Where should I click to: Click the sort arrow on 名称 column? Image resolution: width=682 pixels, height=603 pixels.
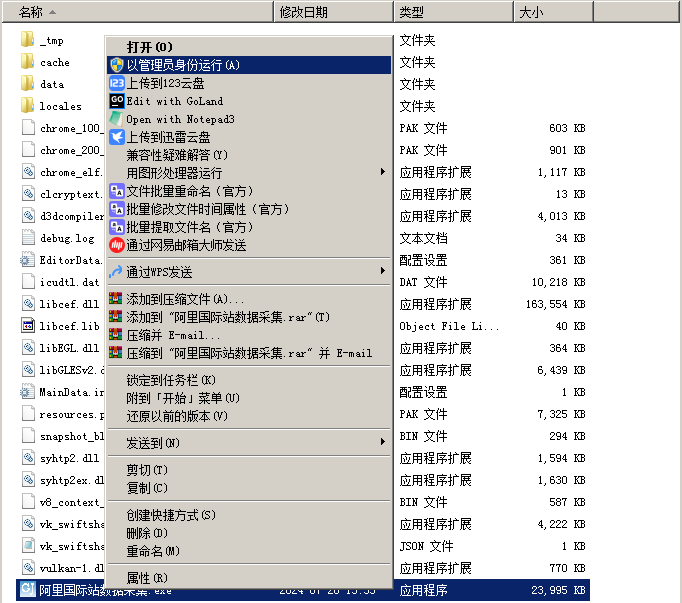tap(53, 12)
